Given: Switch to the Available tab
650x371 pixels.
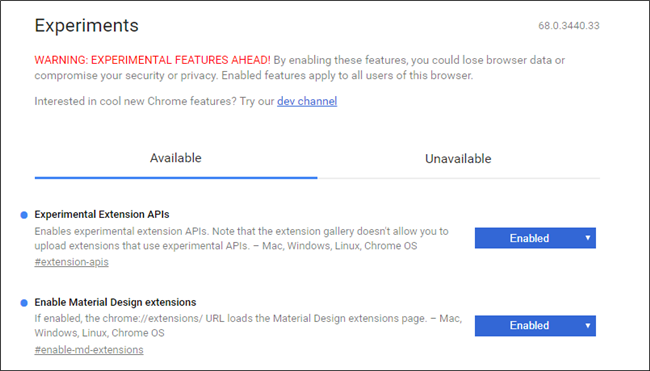Looking at the screenshot, I should pos(176,158).
